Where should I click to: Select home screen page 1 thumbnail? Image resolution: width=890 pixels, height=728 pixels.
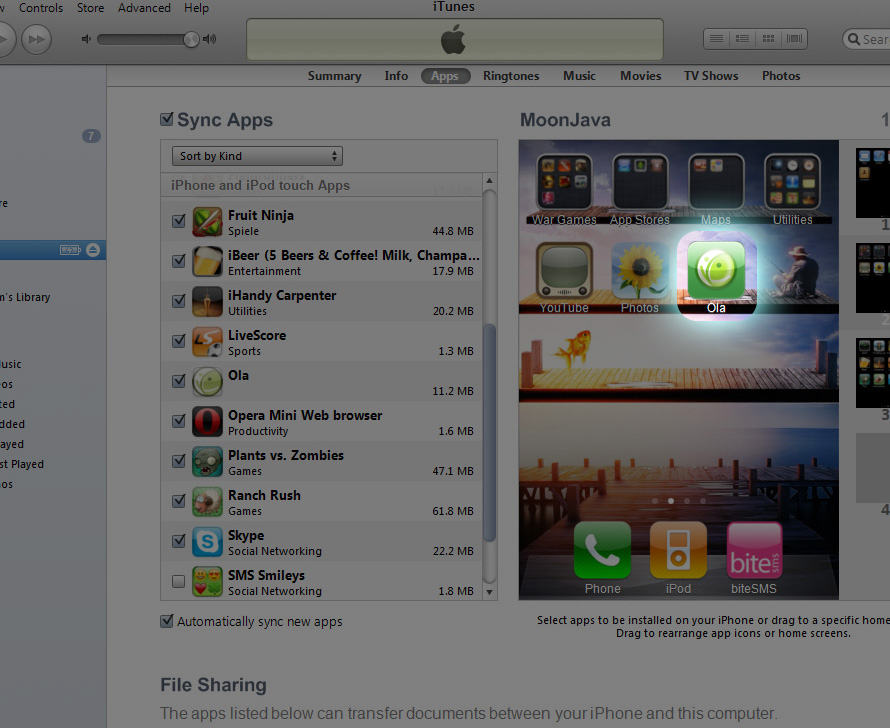tap(873, 182)
